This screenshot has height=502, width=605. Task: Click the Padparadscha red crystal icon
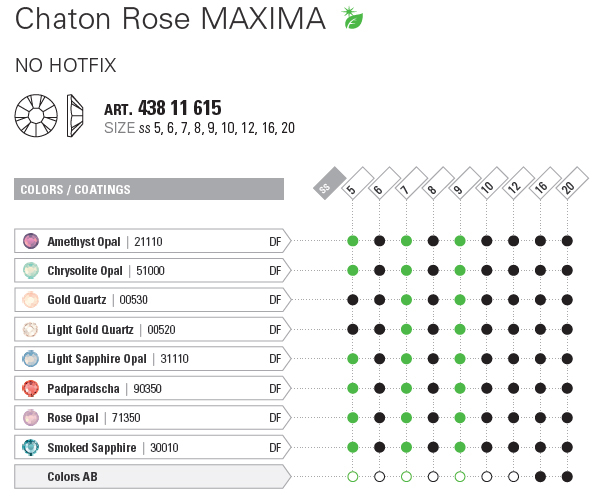pyautogui.click(x=30, y=388)
